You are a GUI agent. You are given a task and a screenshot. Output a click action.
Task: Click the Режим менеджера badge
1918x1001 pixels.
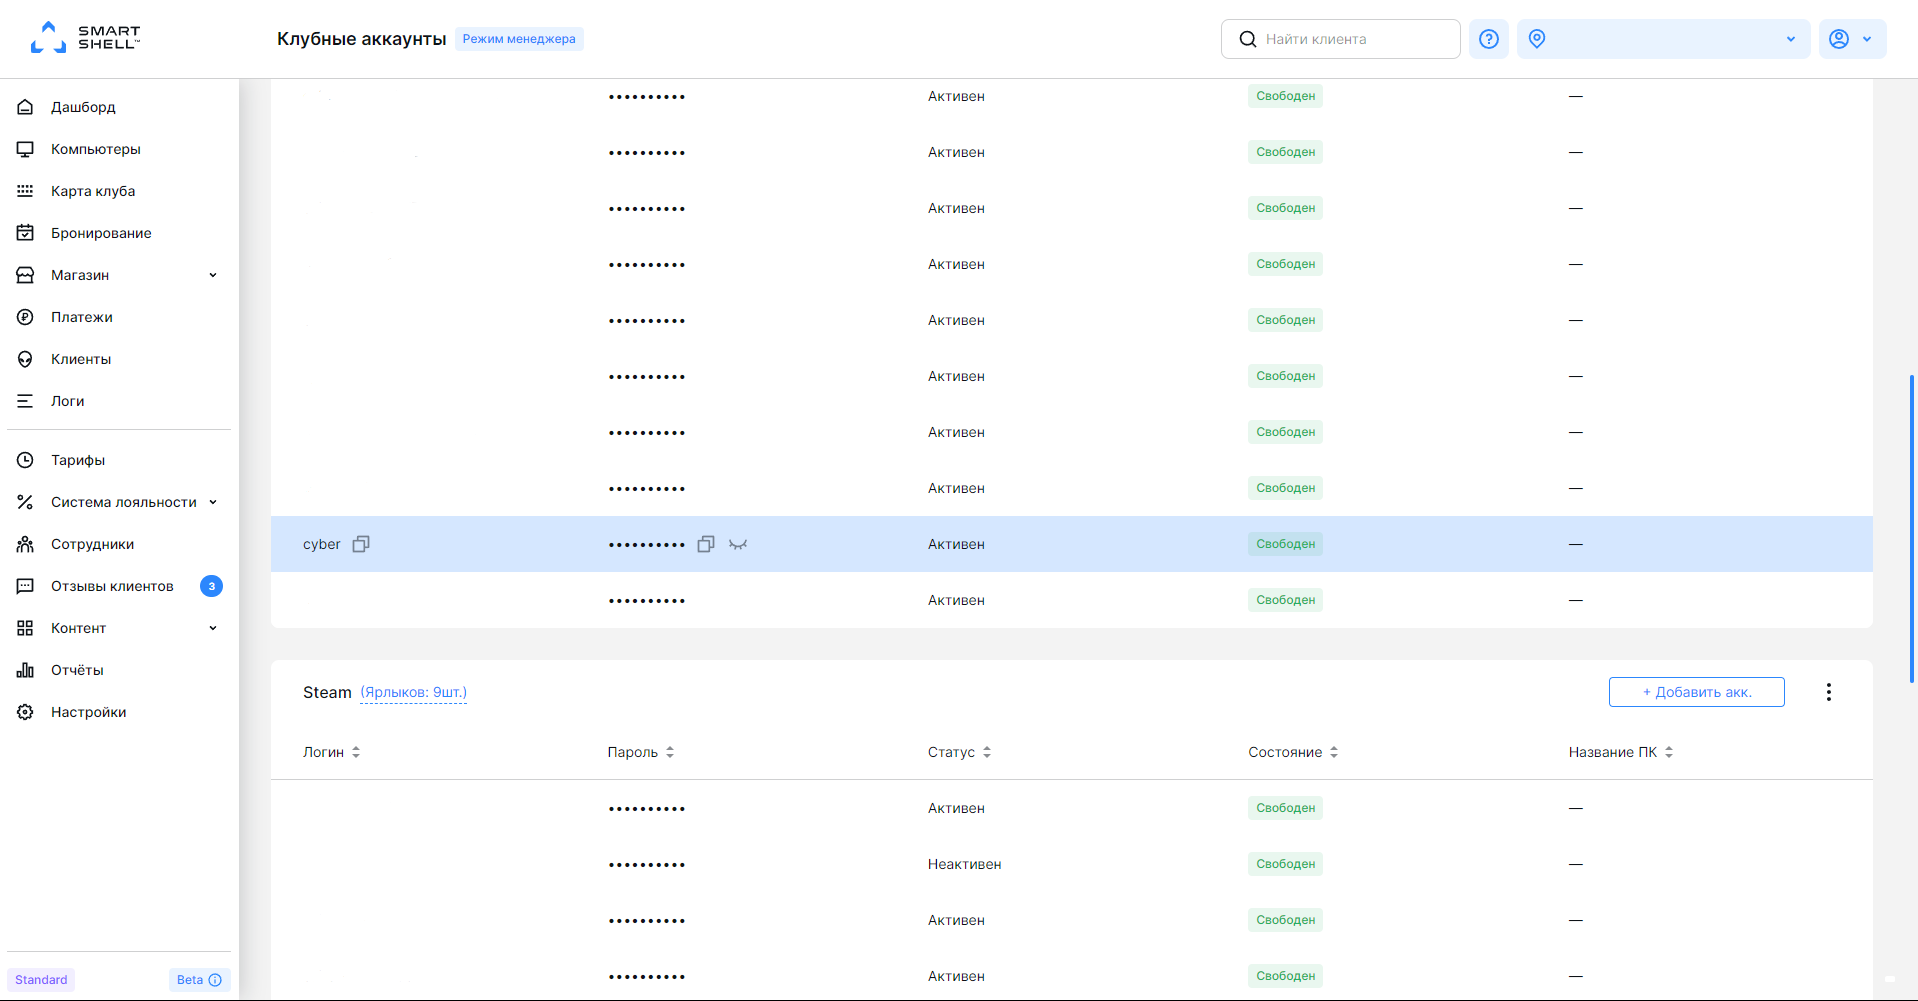[x=519, y=39]
